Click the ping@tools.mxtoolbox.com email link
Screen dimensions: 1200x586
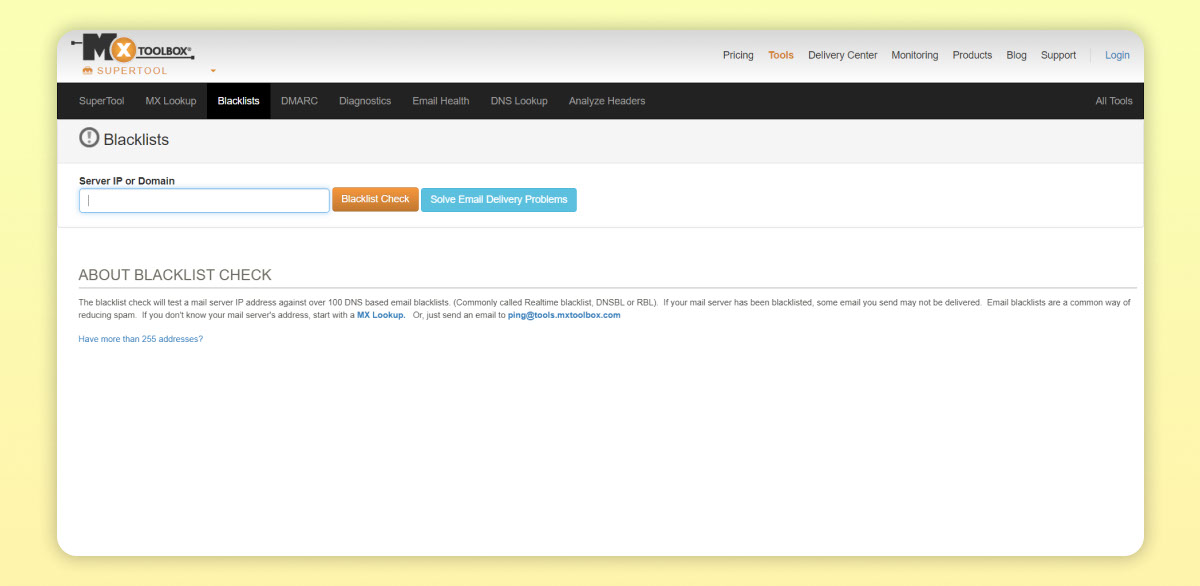[564, 315]
